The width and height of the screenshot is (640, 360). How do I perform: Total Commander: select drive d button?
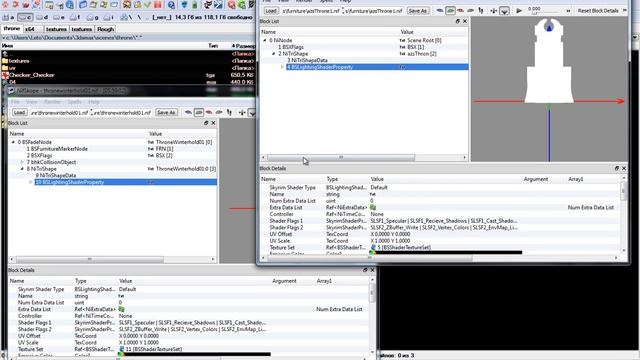(42, 18)
